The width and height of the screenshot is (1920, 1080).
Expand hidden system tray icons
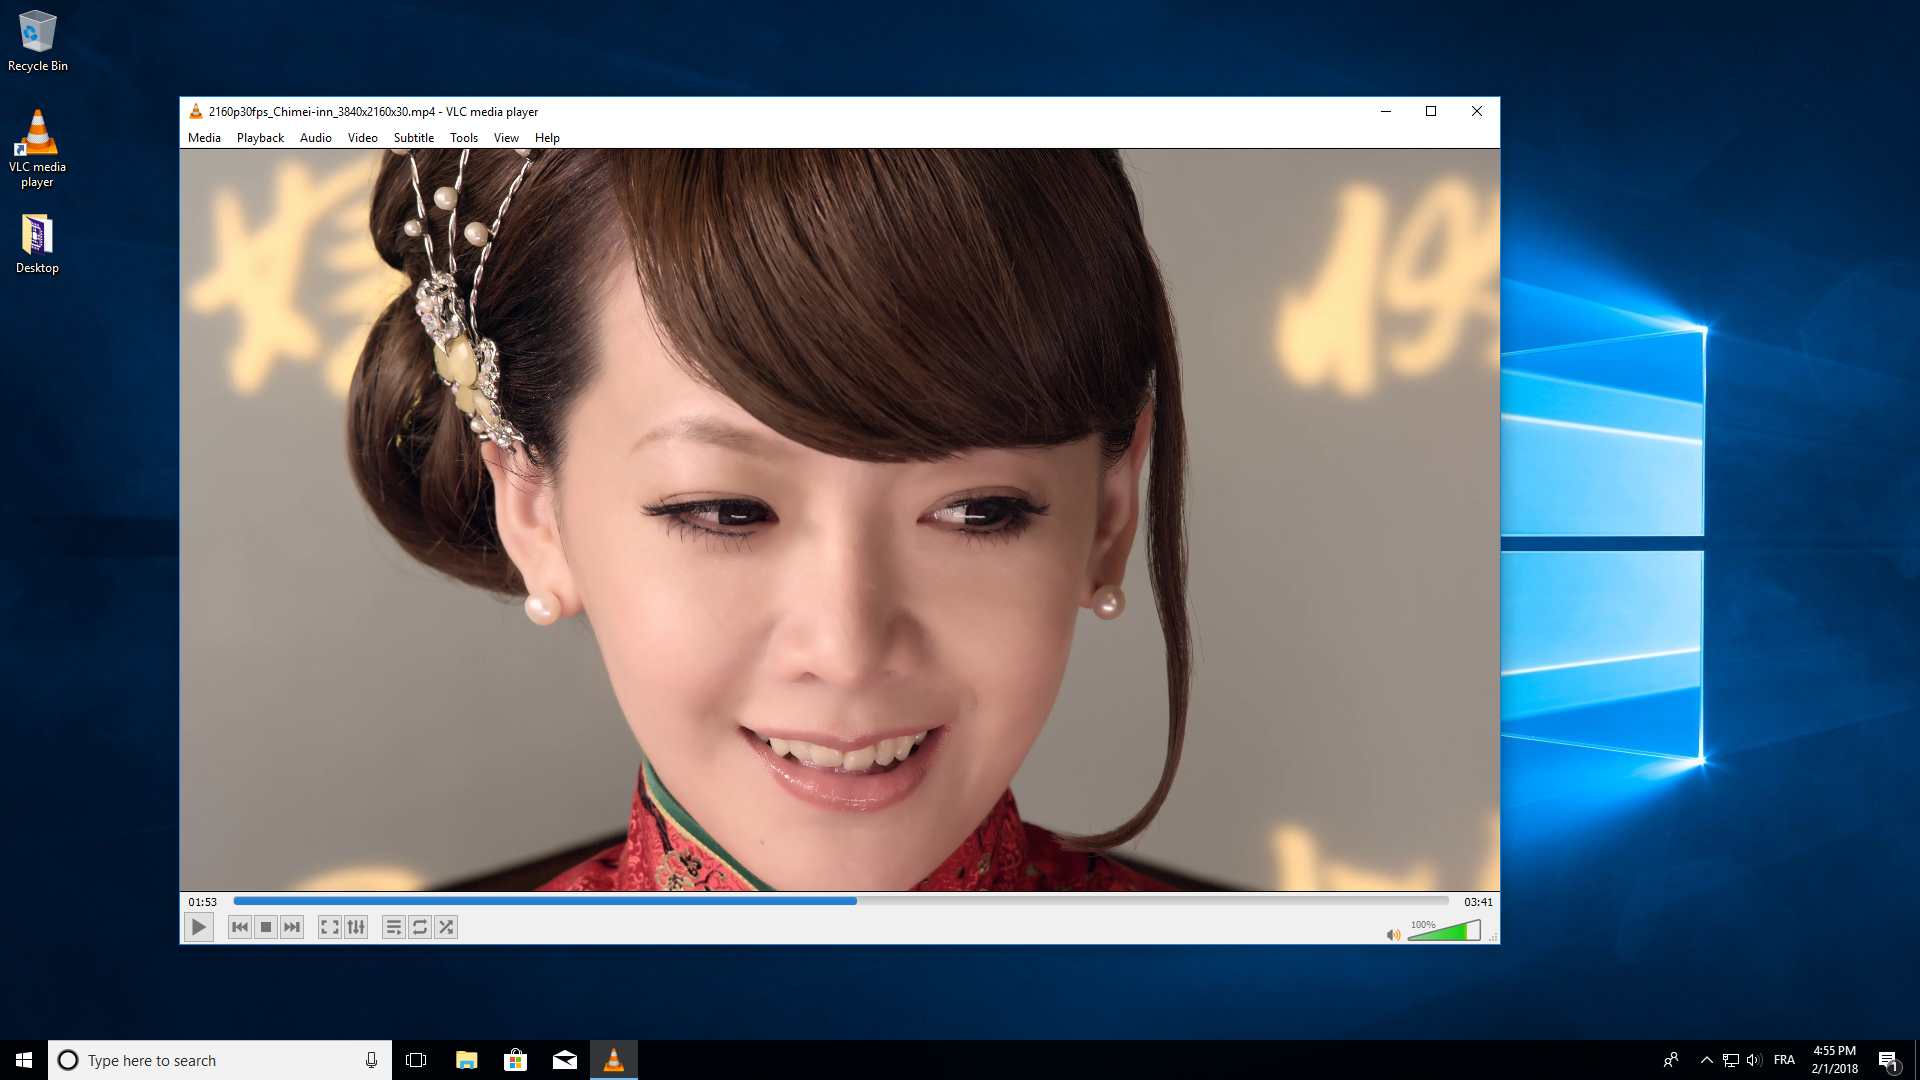(x=1705, y=1059)
